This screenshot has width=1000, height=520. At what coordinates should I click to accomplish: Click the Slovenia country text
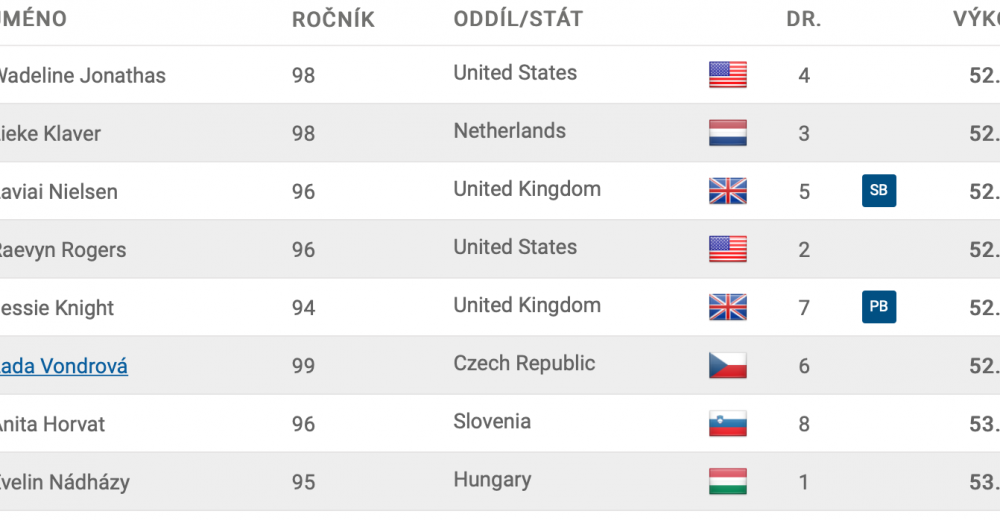pos(492,421)
